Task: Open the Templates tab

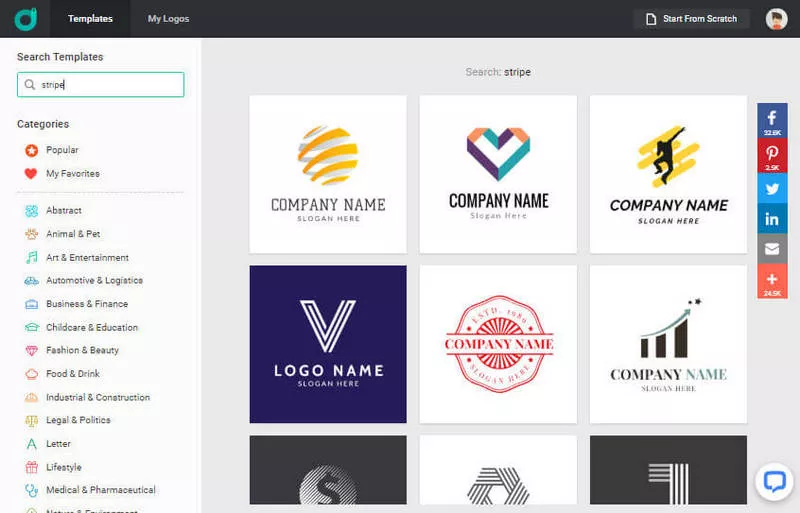Action: pyautogui.click(x=90, y=18)
